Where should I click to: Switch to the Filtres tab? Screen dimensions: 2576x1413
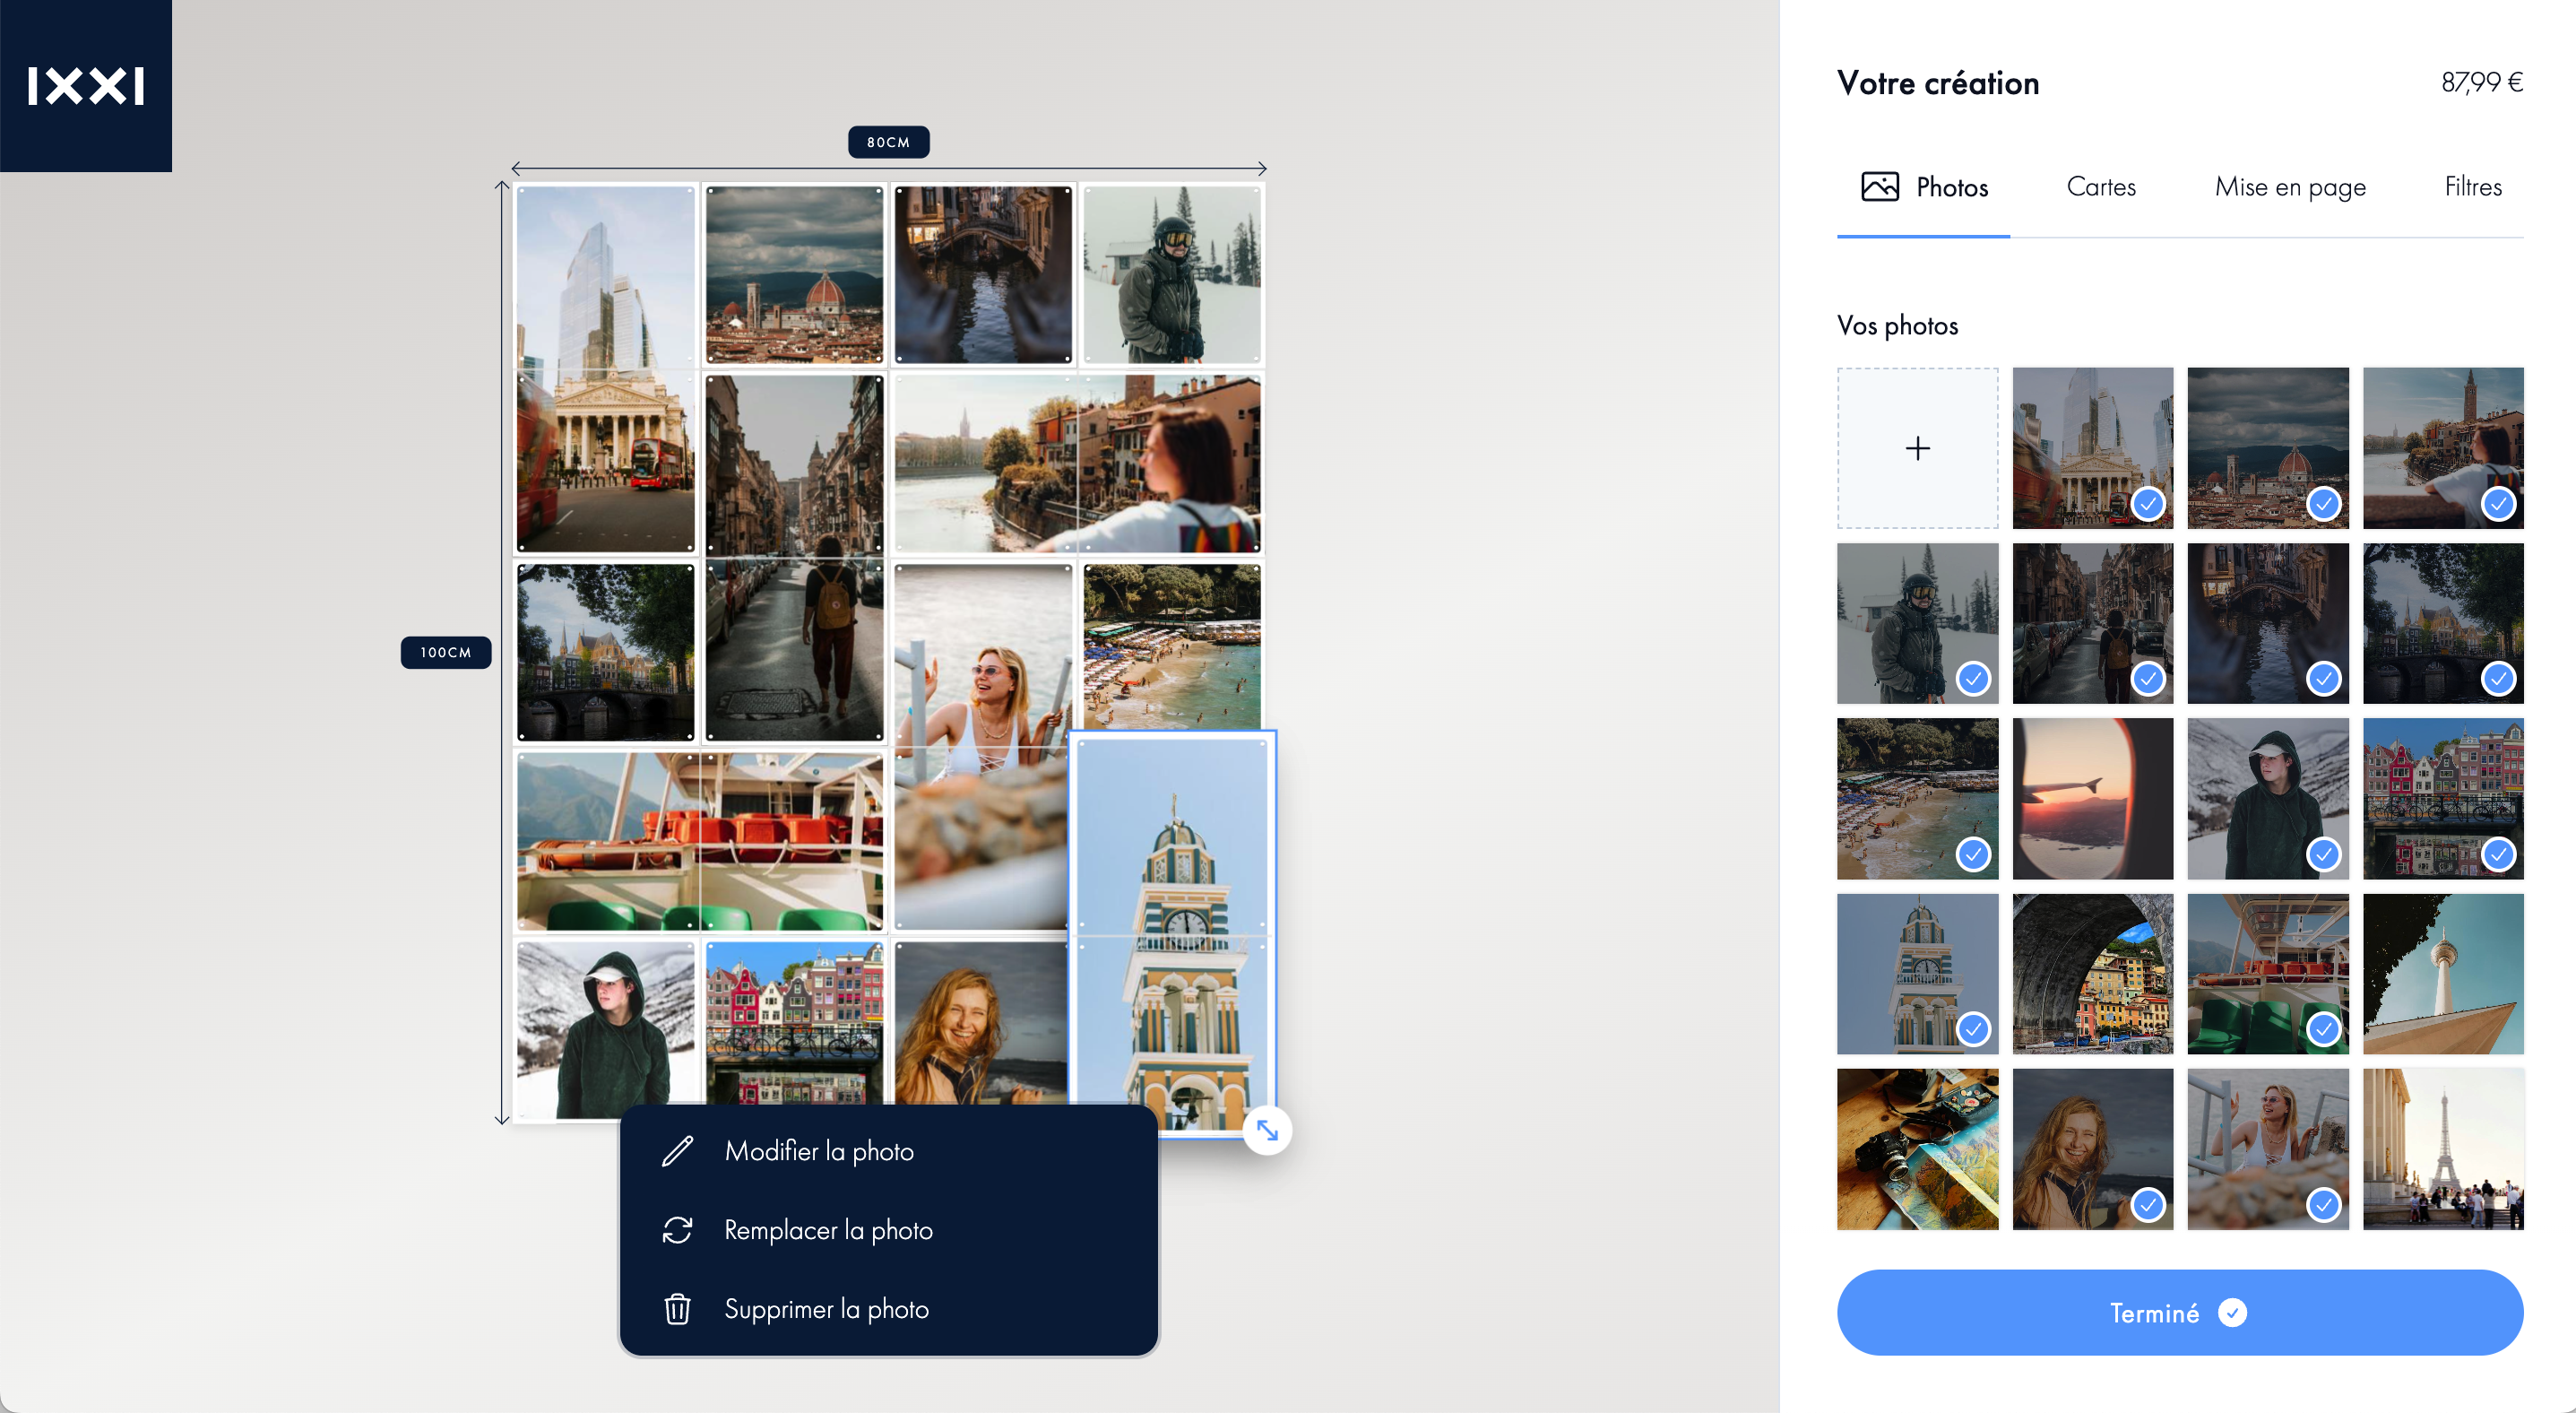pyautogui.click(x=2473, y=187)
